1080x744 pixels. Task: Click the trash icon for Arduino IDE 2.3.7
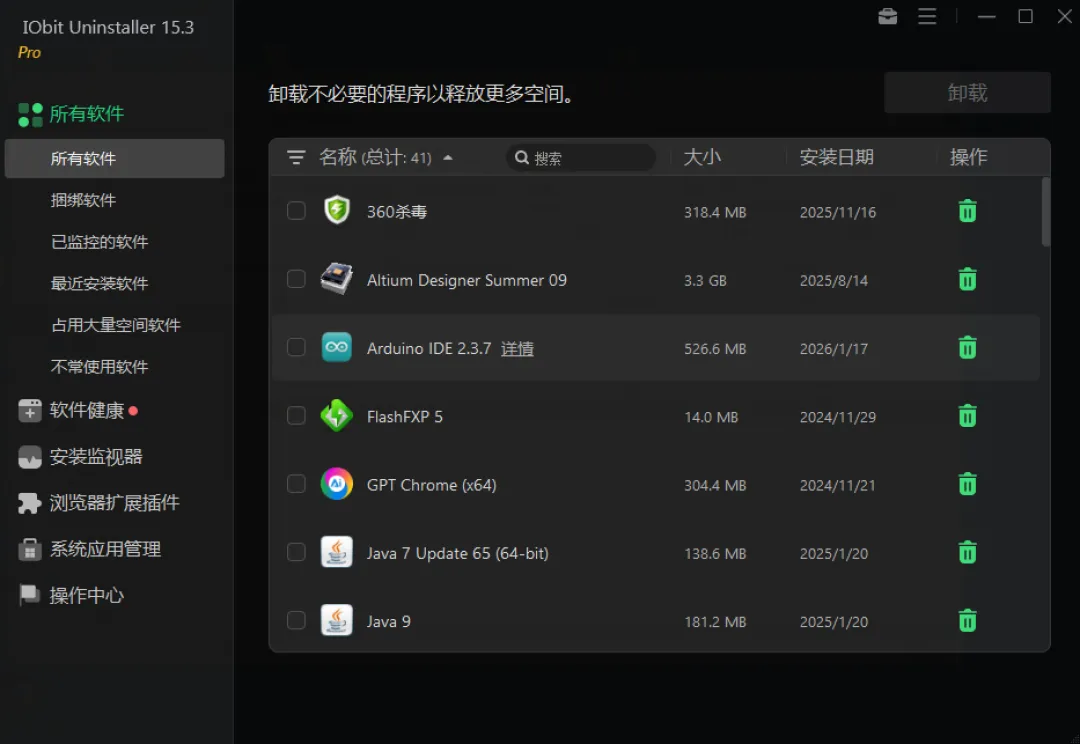[967, 347]
